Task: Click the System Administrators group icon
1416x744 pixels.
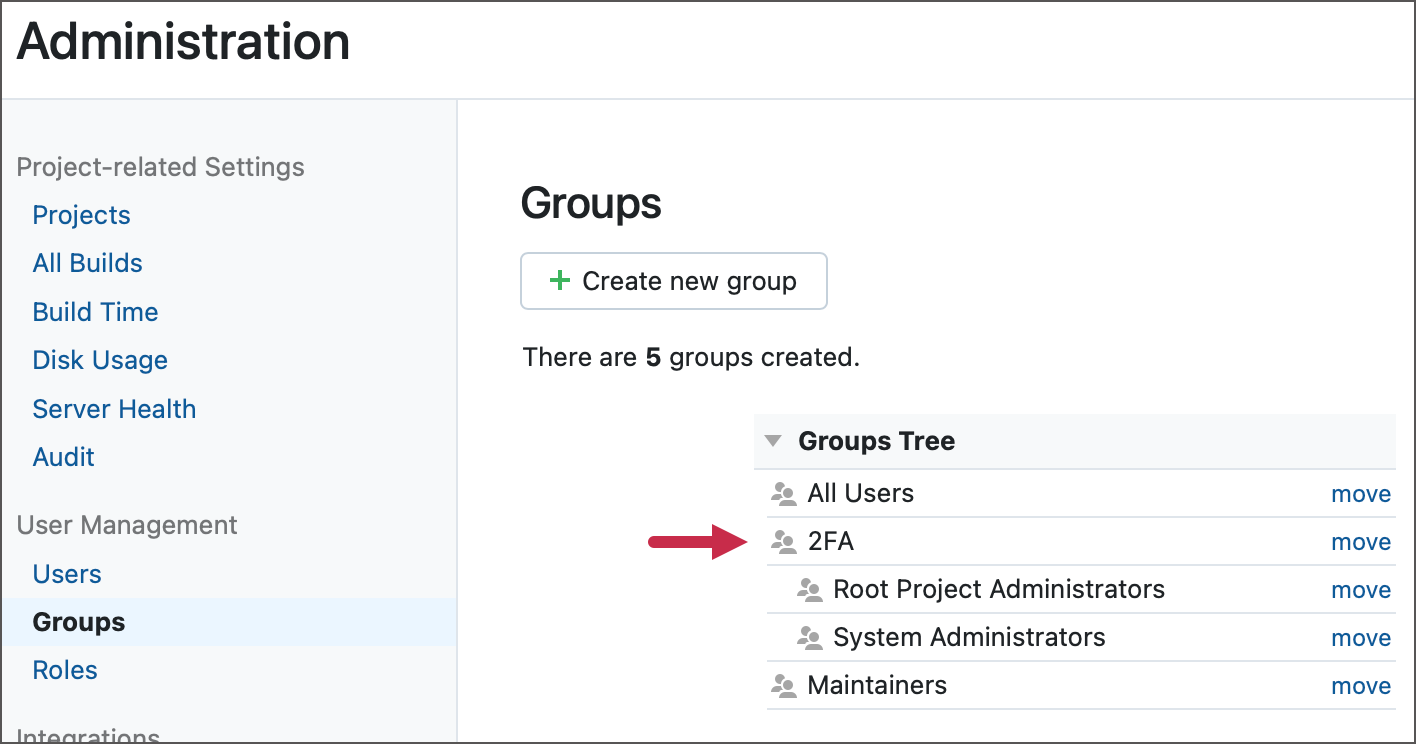Action: [809, 638]
